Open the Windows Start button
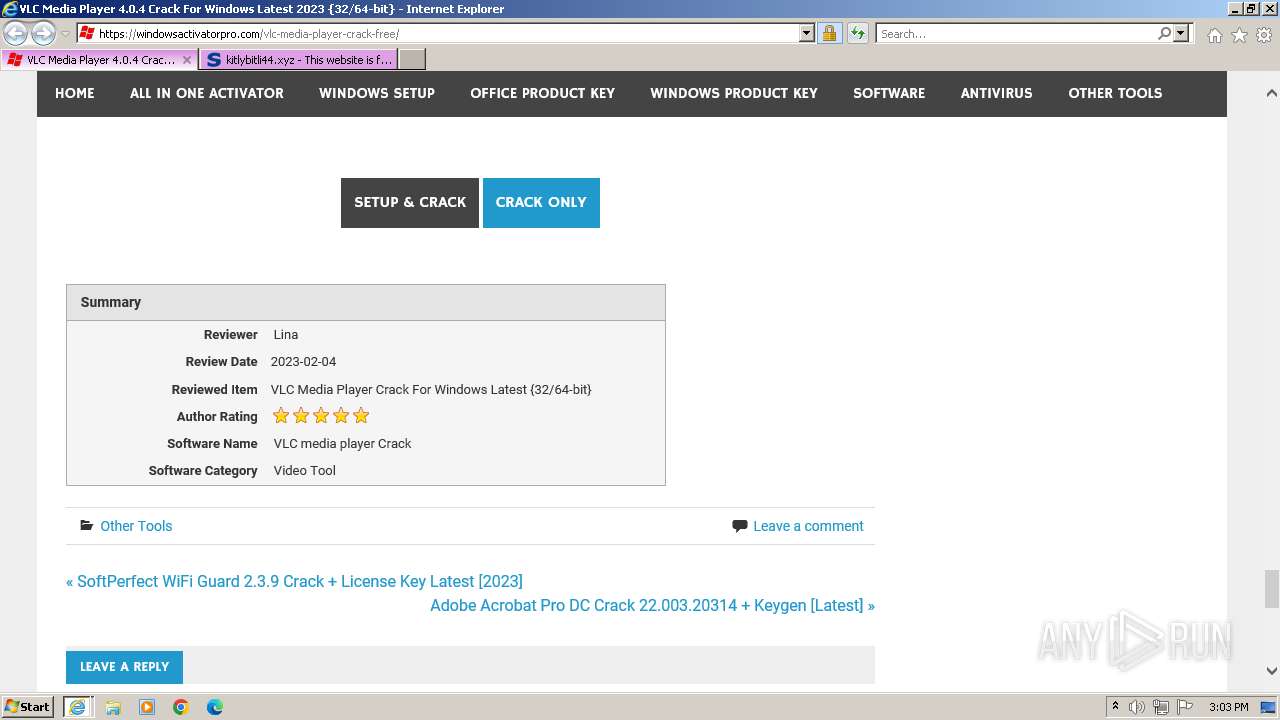This screenshot has height=720, width=1280. coord(28,707)
